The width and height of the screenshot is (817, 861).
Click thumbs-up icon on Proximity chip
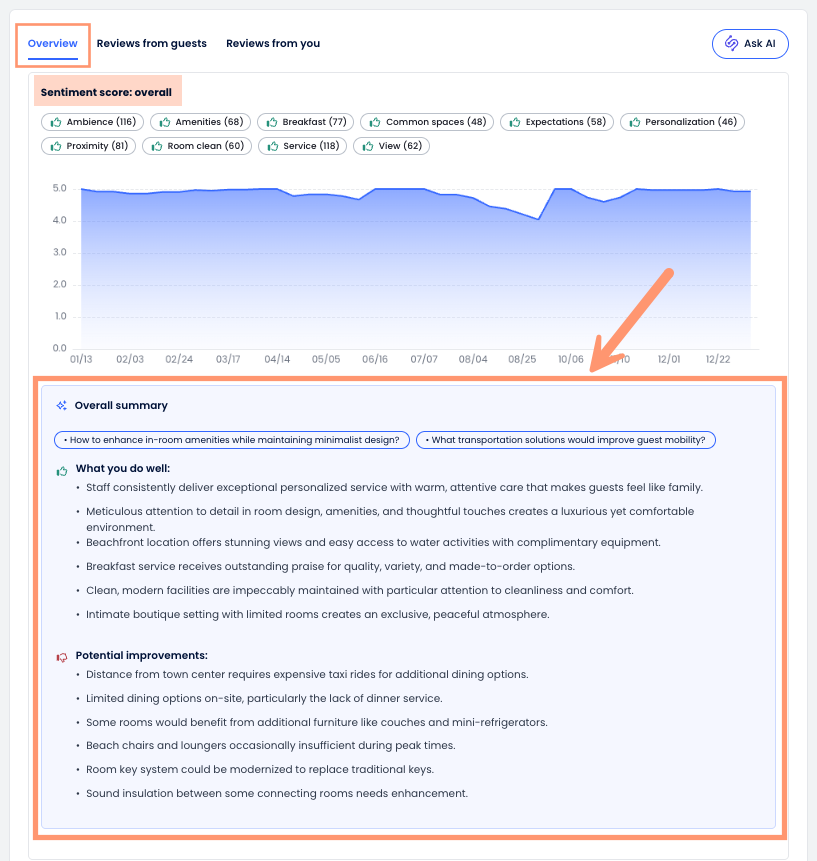click(x=55, y=146)
